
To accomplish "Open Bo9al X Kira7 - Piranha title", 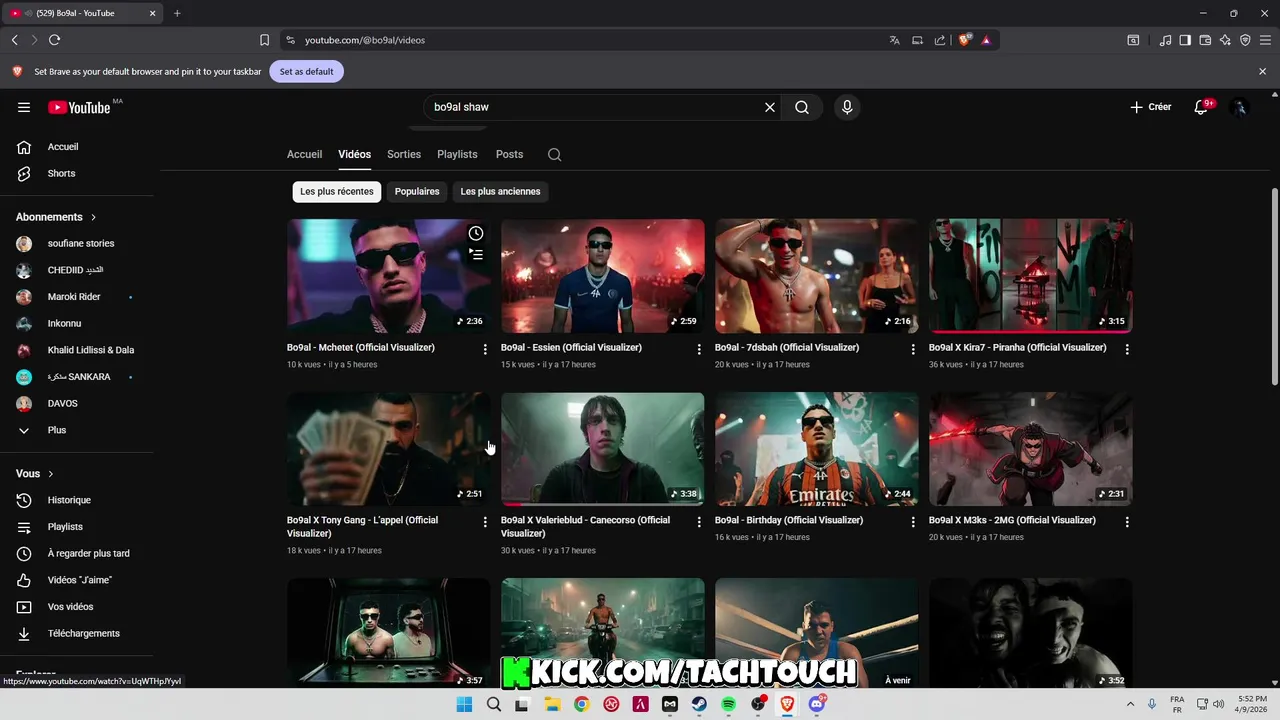I will coord(1017,348).
